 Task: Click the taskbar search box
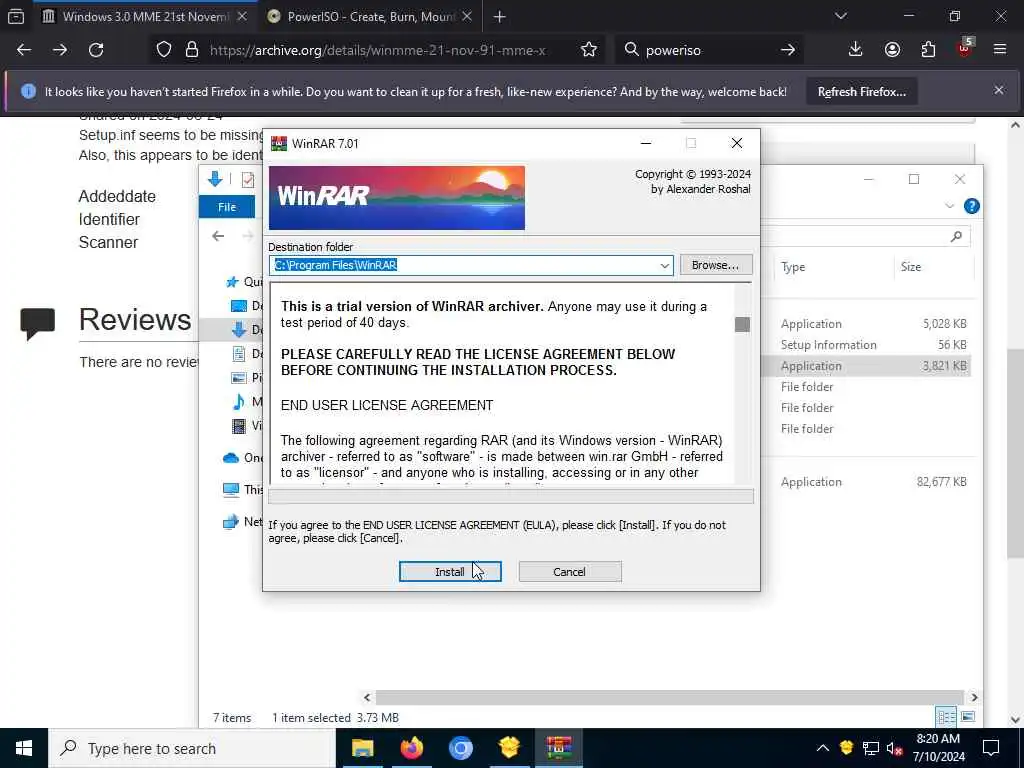192,748
